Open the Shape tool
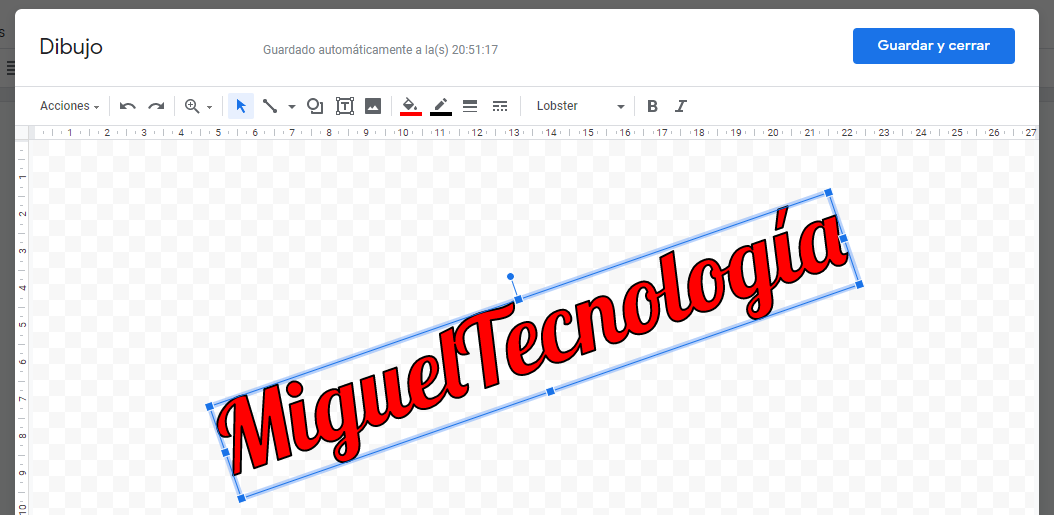Screen dimensions: 1054x515 click(315, 106)
